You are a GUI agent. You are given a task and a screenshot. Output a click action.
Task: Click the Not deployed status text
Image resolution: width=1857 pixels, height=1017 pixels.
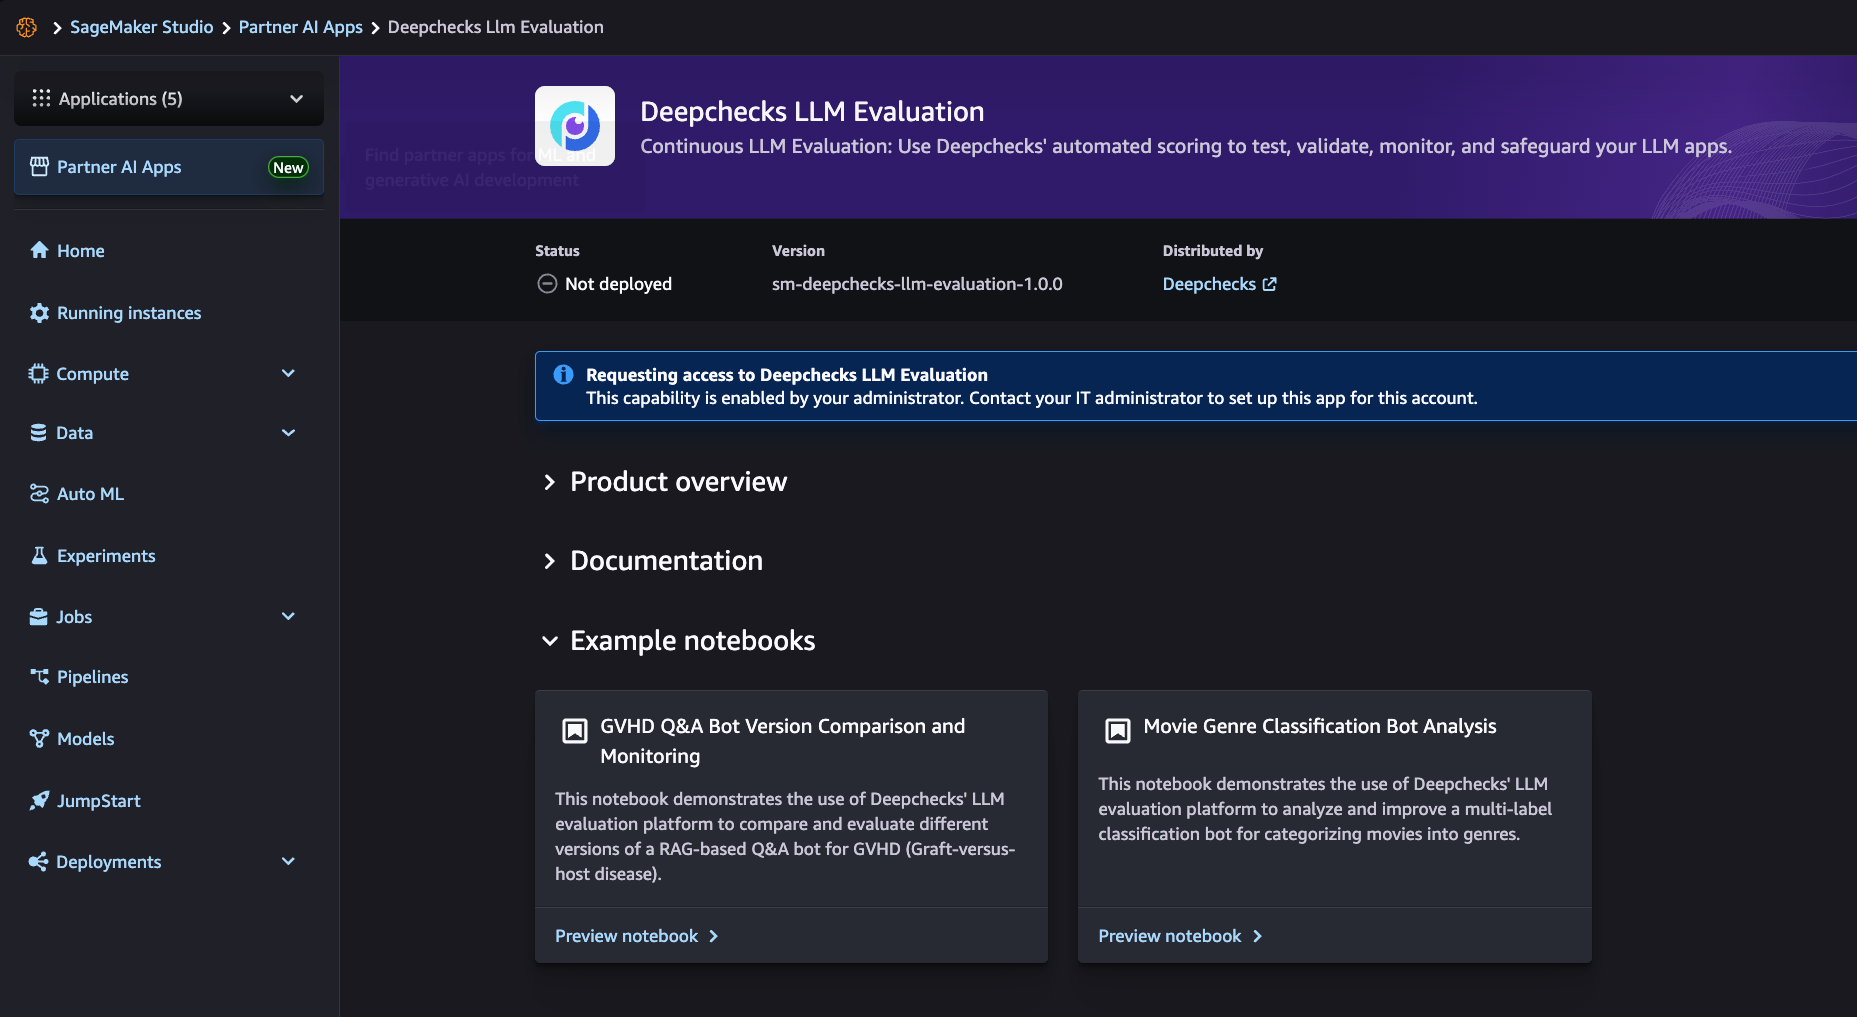(618, 284)
